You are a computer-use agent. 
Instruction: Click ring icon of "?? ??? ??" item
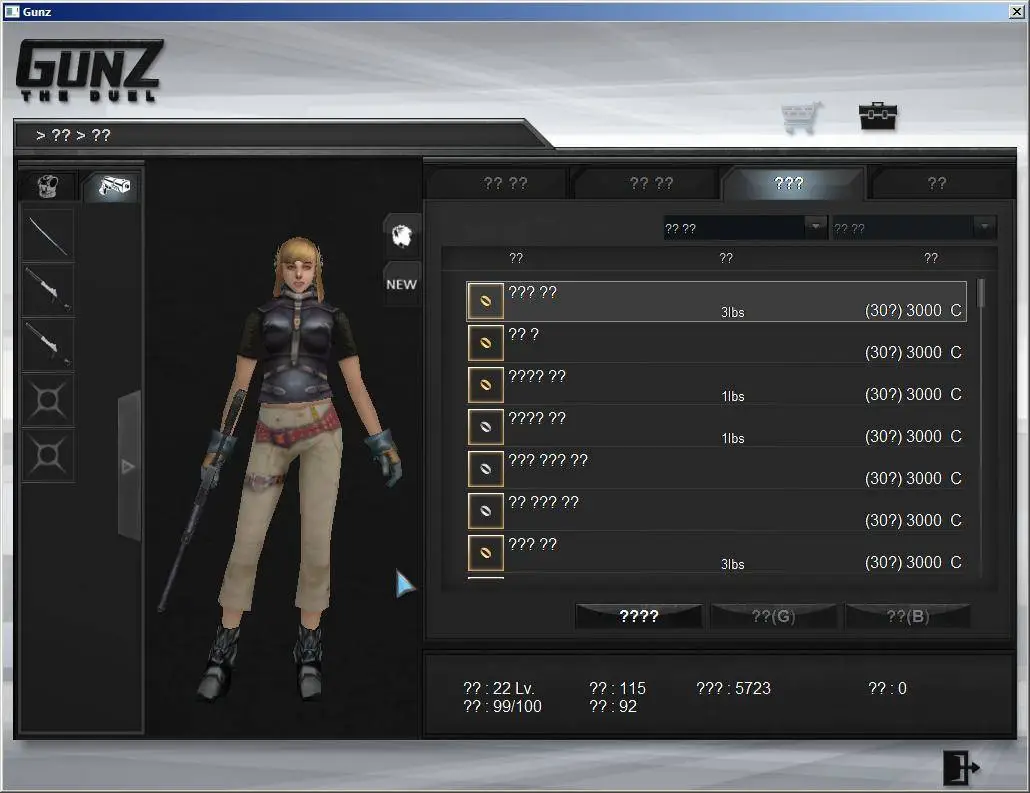tap(485, 511)
